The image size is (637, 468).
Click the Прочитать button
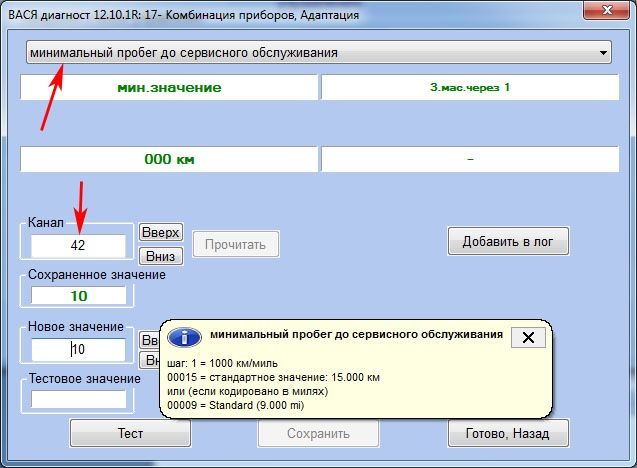[x=235, y=243]
